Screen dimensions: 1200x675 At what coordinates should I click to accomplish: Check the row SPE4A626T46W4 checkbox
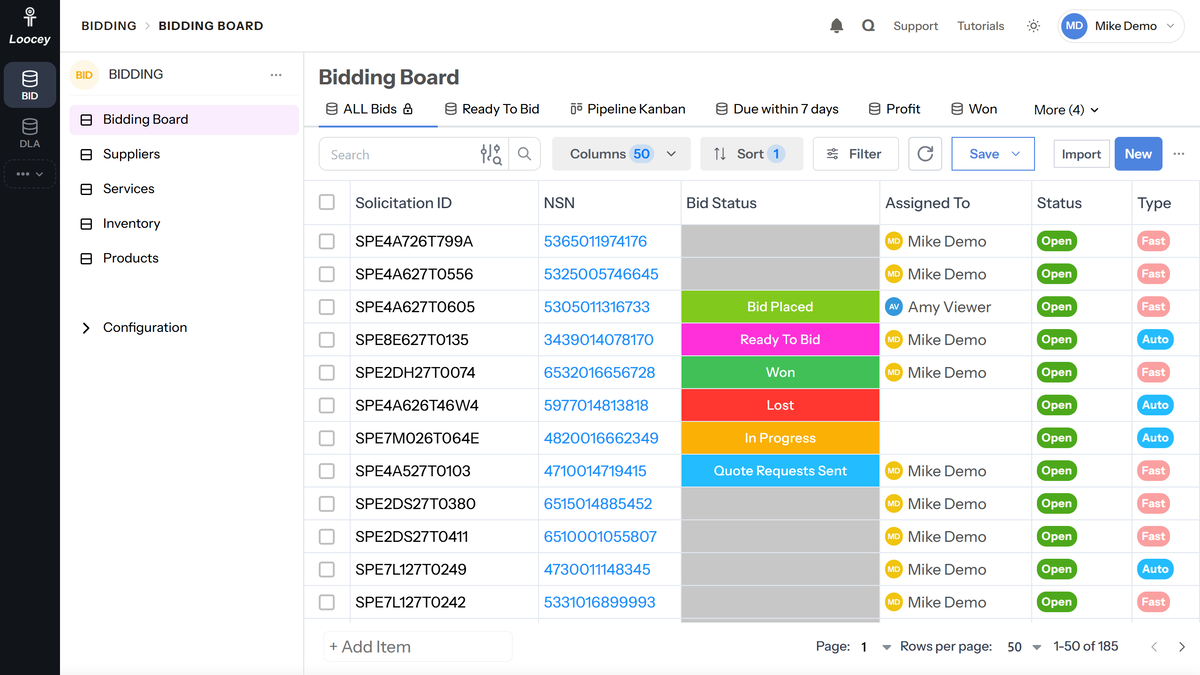[x=327, y=405]
